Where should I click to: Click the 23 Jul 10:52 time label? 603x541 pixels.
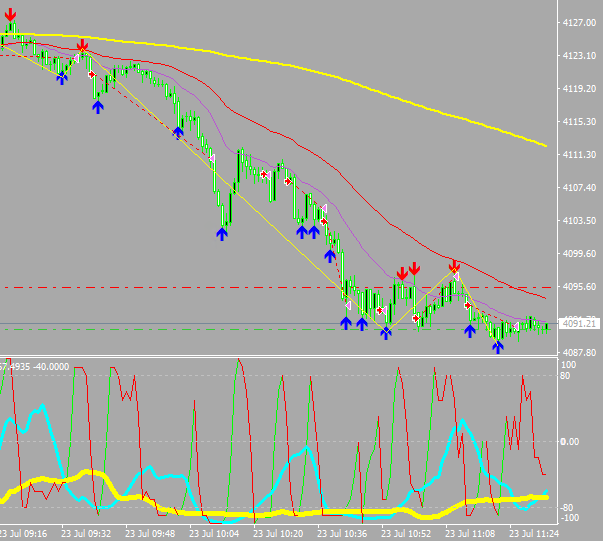406,534
